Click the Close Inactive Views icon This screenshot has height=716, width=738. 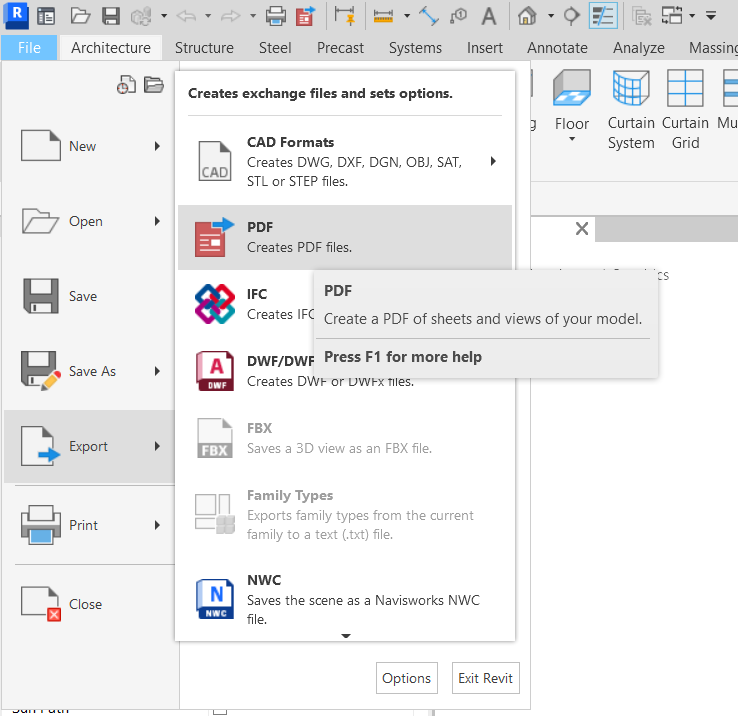[642, 16]
